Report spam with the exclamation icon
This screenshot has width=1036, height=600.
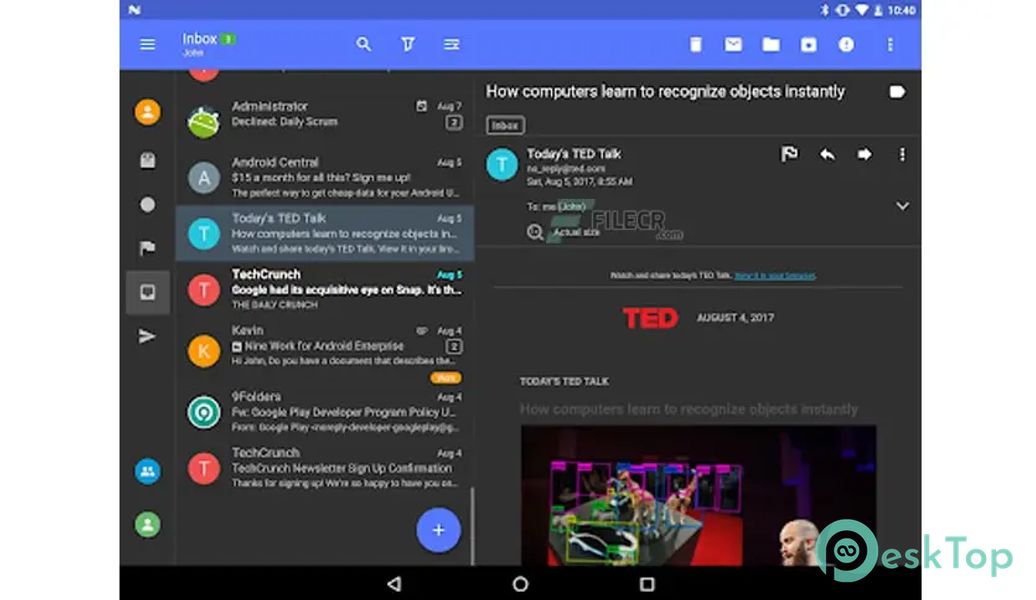tap(846, 44)
